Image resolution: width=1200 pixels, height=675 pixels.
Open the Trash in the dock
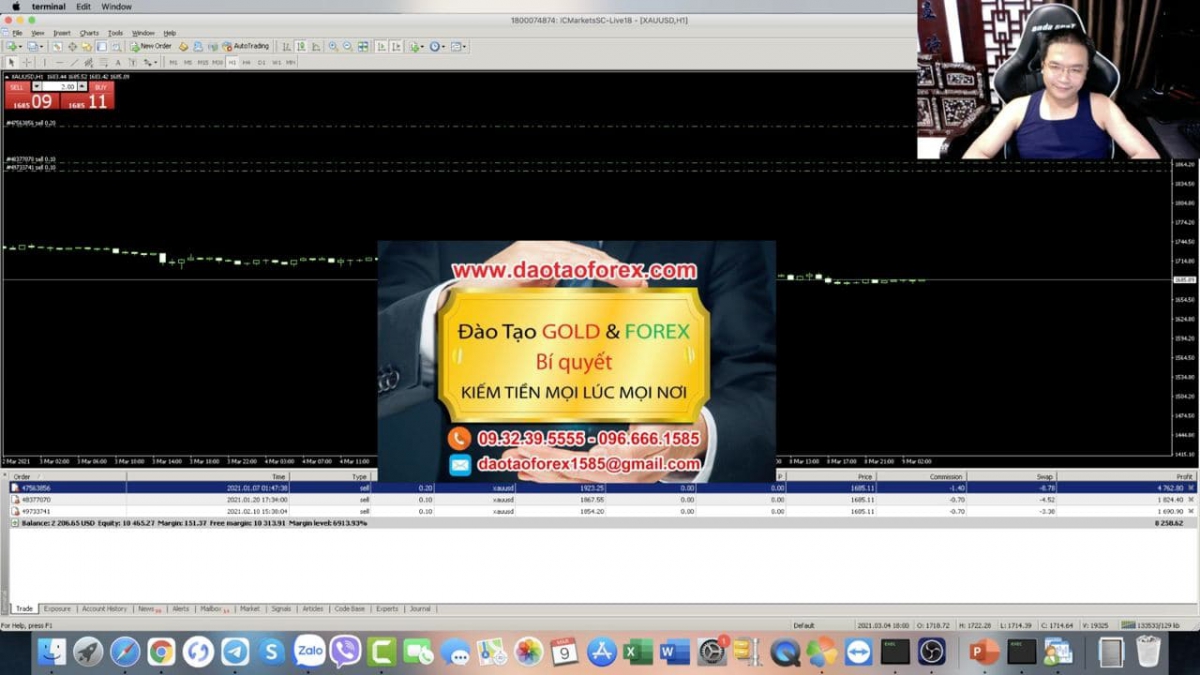point(1148,652)
